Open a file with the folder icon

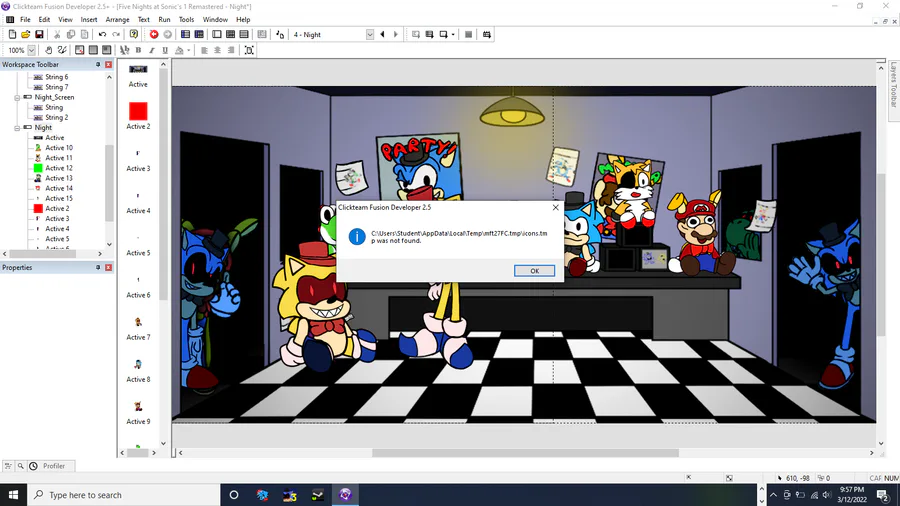26,34
